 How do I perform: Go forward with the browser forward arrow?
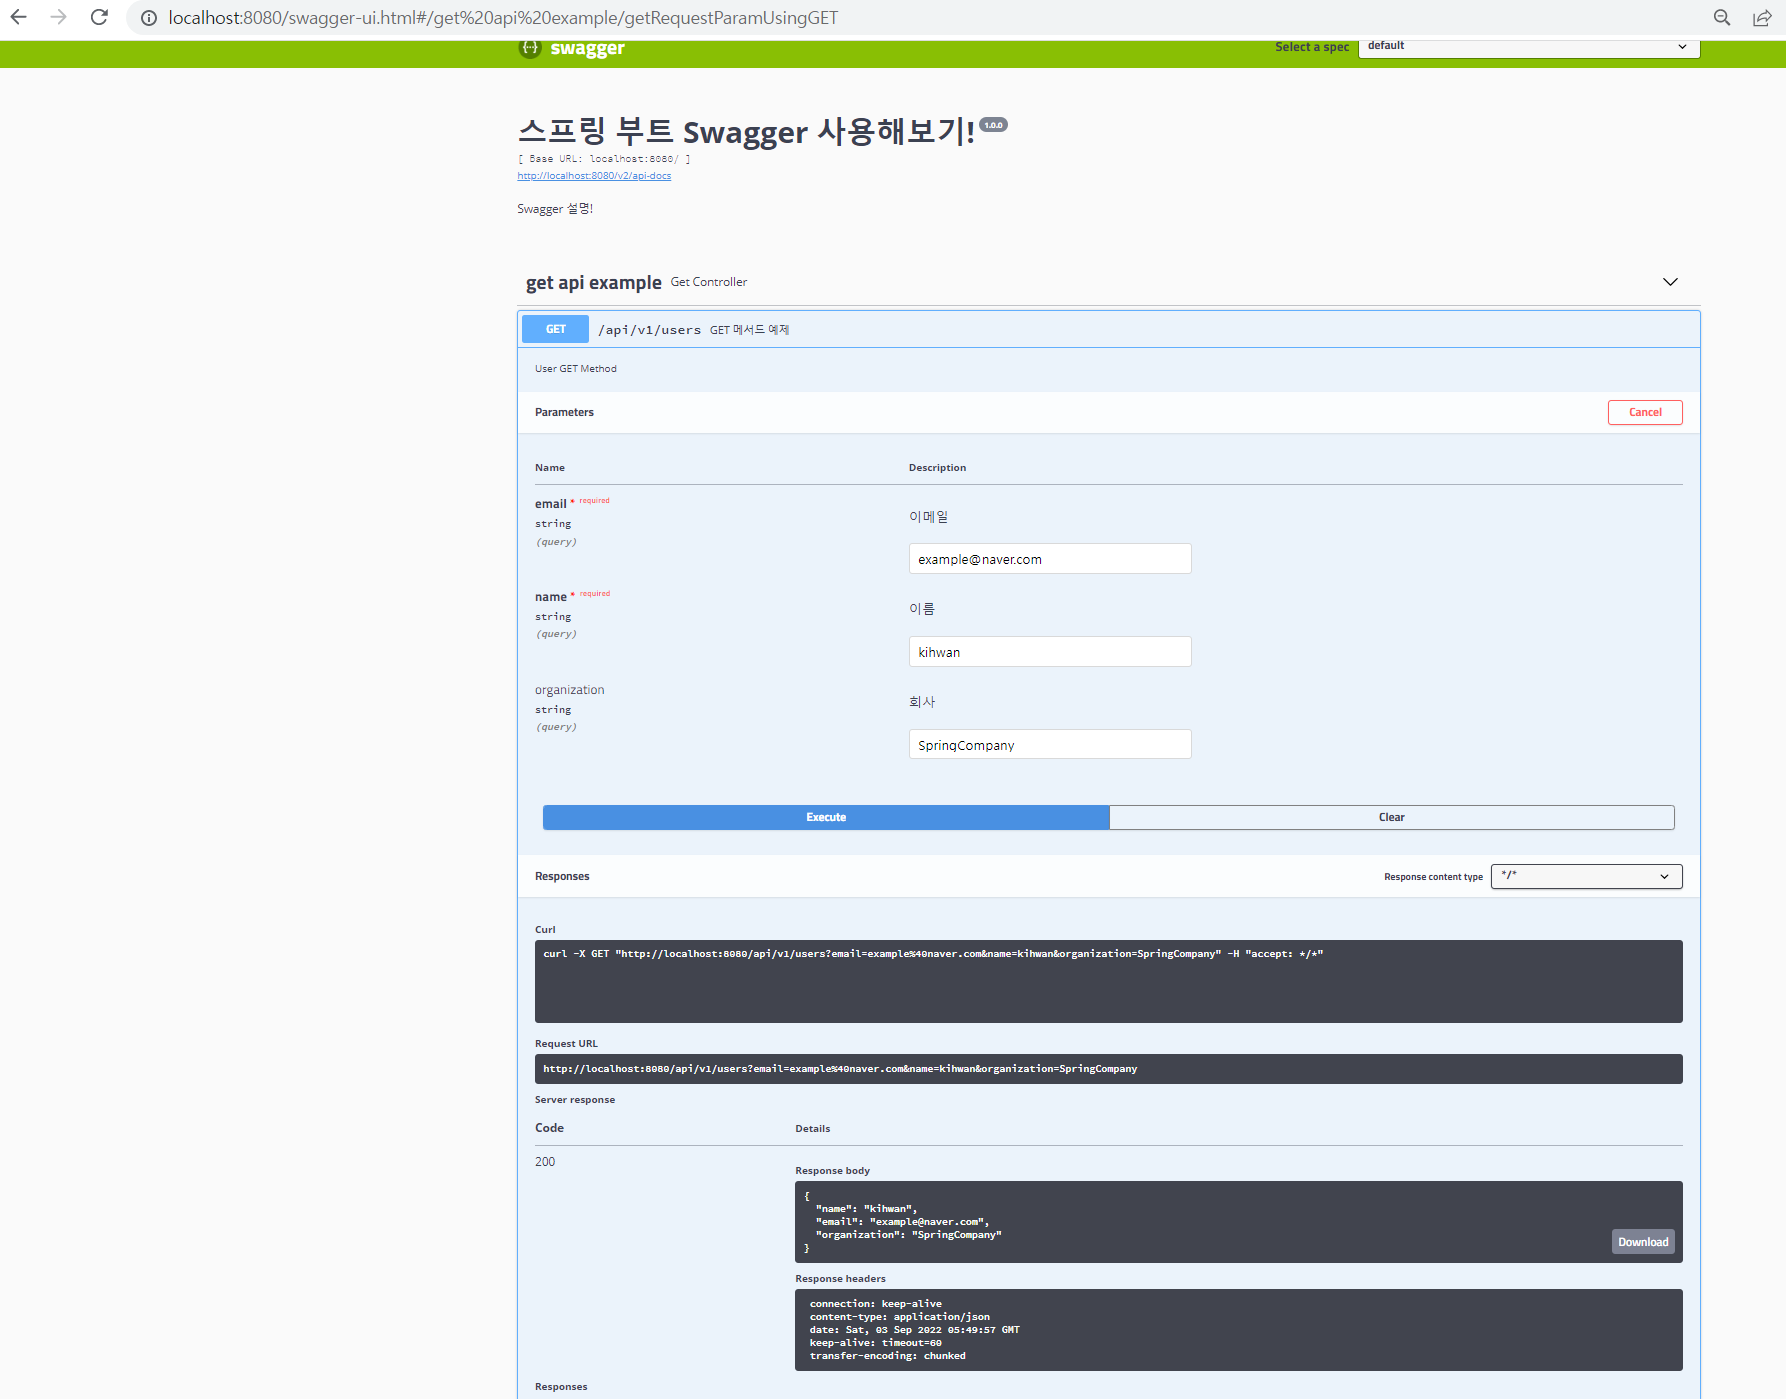[59, 17]
